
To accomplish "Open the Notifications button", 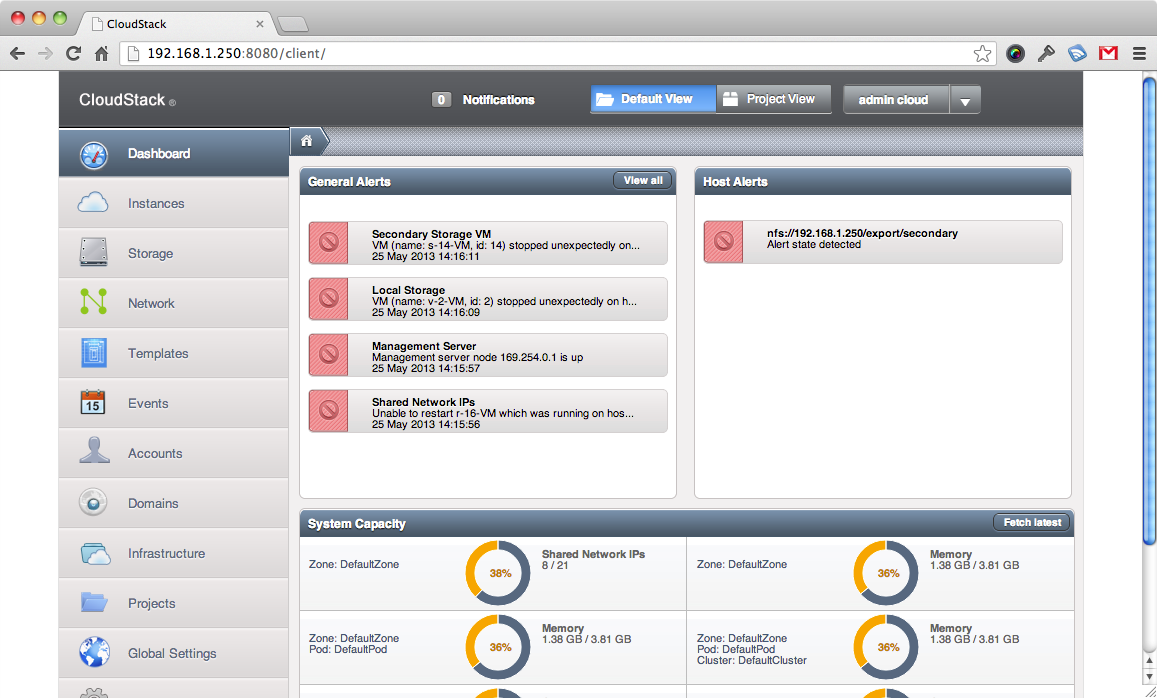I will click(483, 100).
